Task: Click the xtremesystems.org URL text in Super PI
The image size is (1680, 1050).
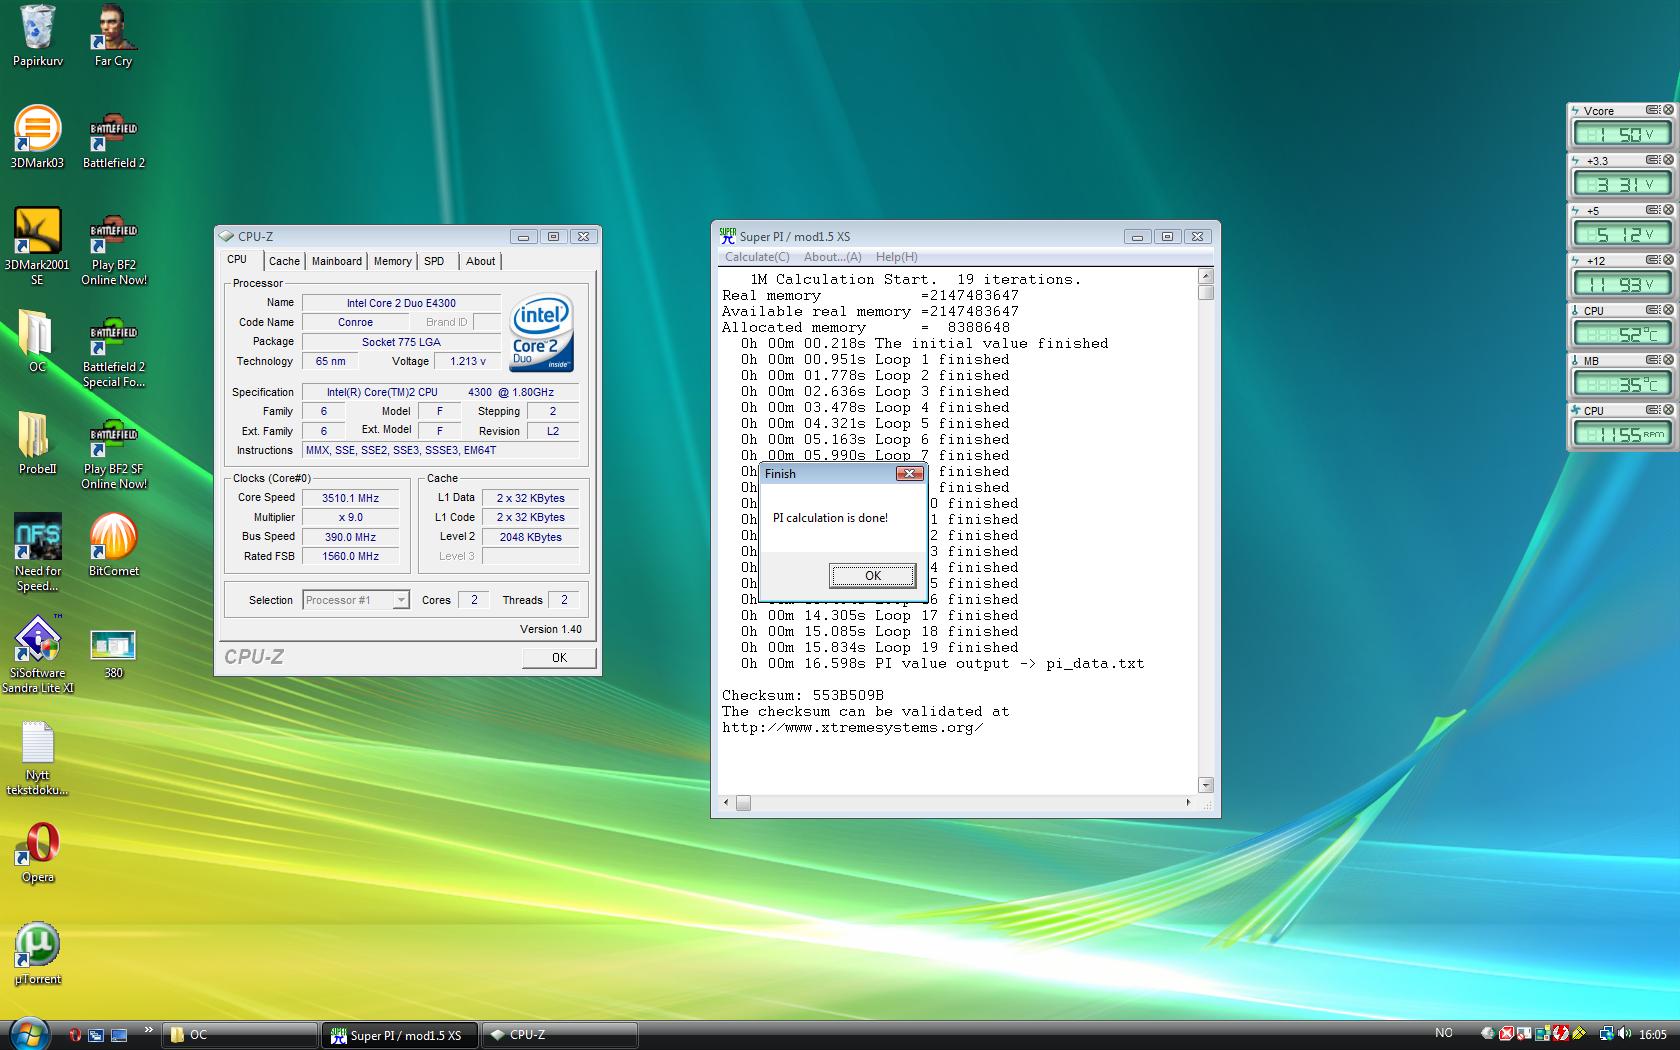Action: (x=852, y=727)
